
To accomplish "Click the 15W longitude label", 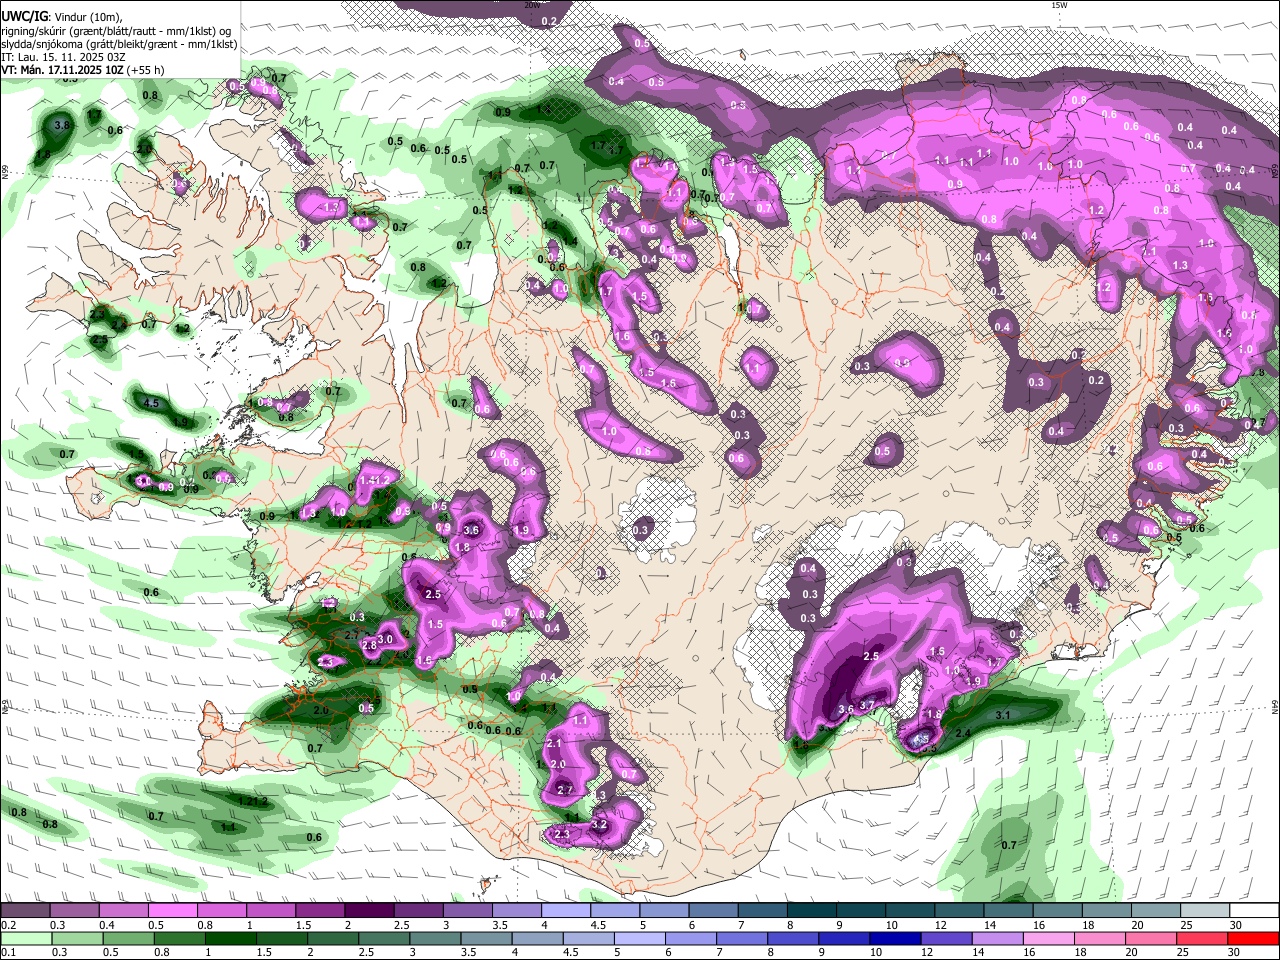I will coord(1059,5).
